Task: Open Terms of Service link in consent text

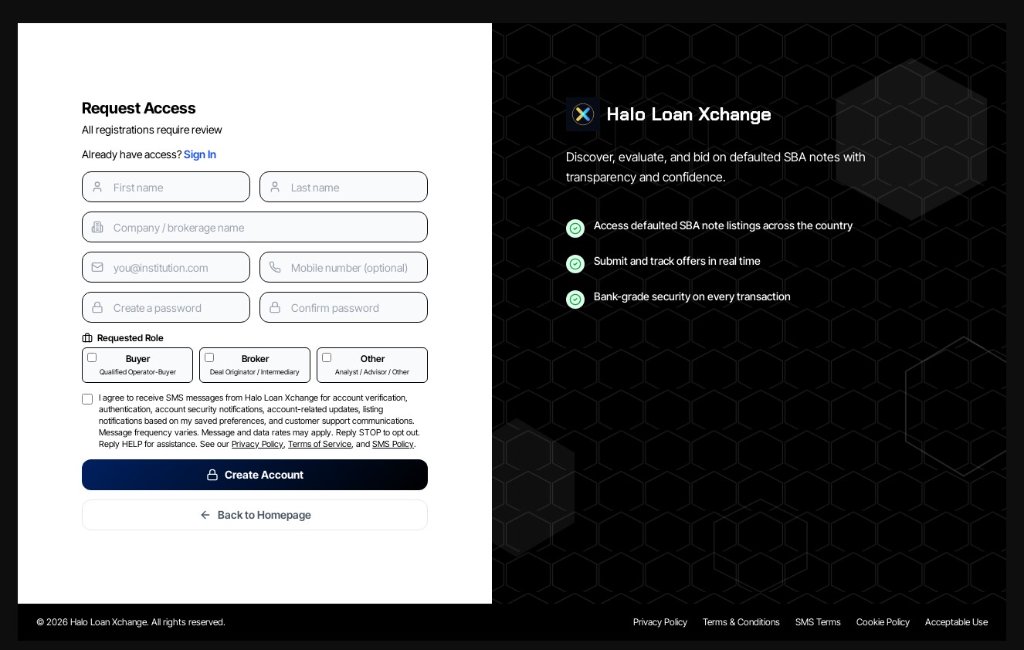Action: point(319,444)
